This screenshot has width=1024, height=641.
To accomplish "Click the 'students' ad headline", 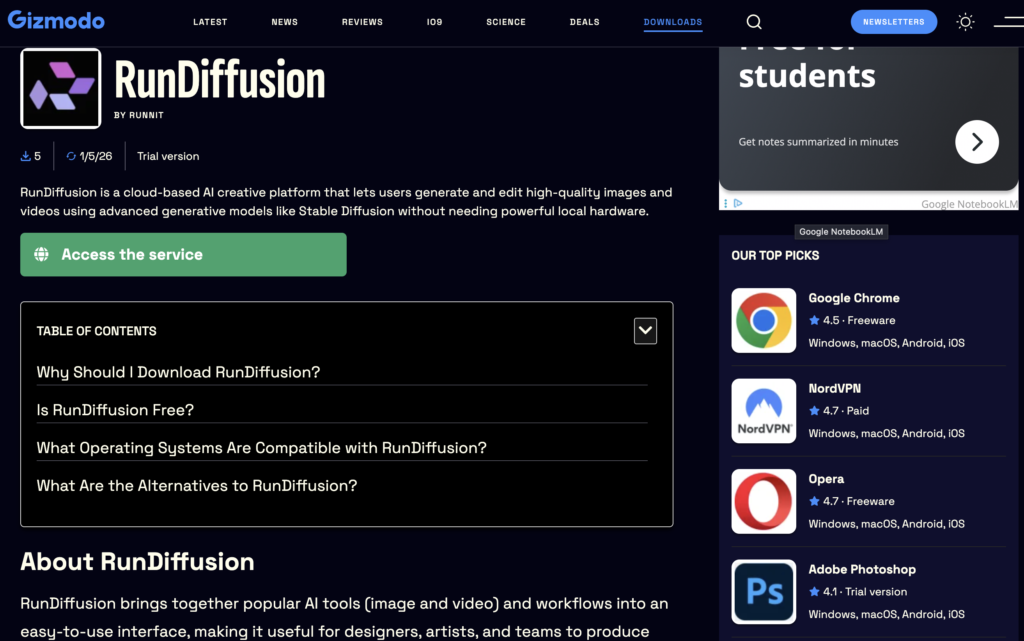I will pos(807,76).
